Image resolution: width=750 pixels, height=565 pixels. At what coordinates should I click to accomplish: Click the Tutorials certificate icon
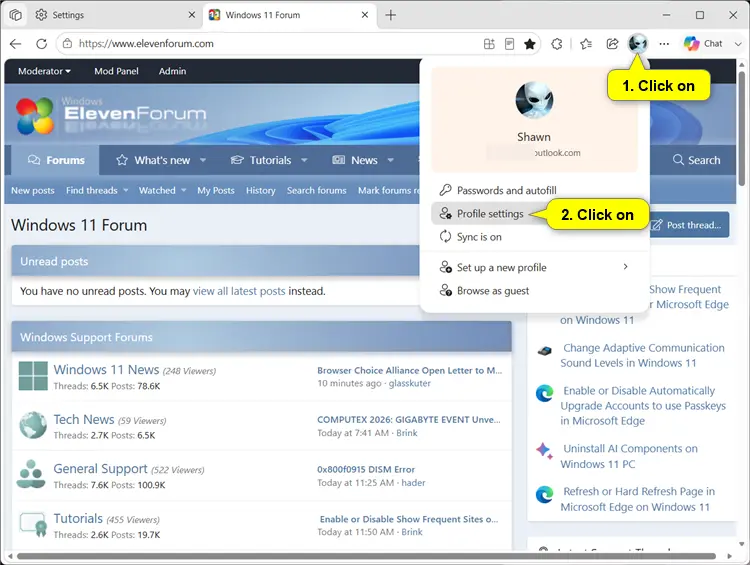coord(33,524)
